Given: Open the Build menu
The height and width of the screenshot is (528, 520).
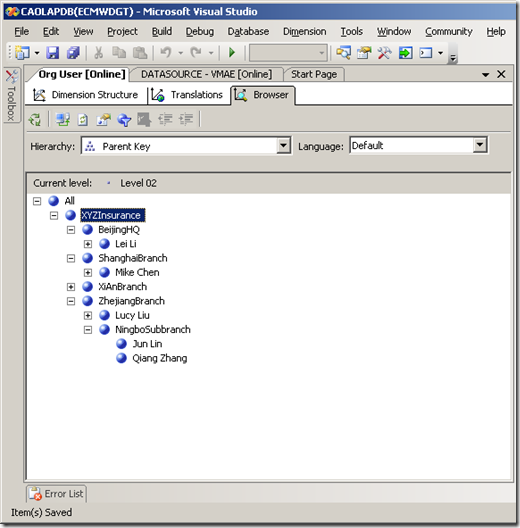Looking at the screenshot, I should pyautogui.click(x=162, y=31).
